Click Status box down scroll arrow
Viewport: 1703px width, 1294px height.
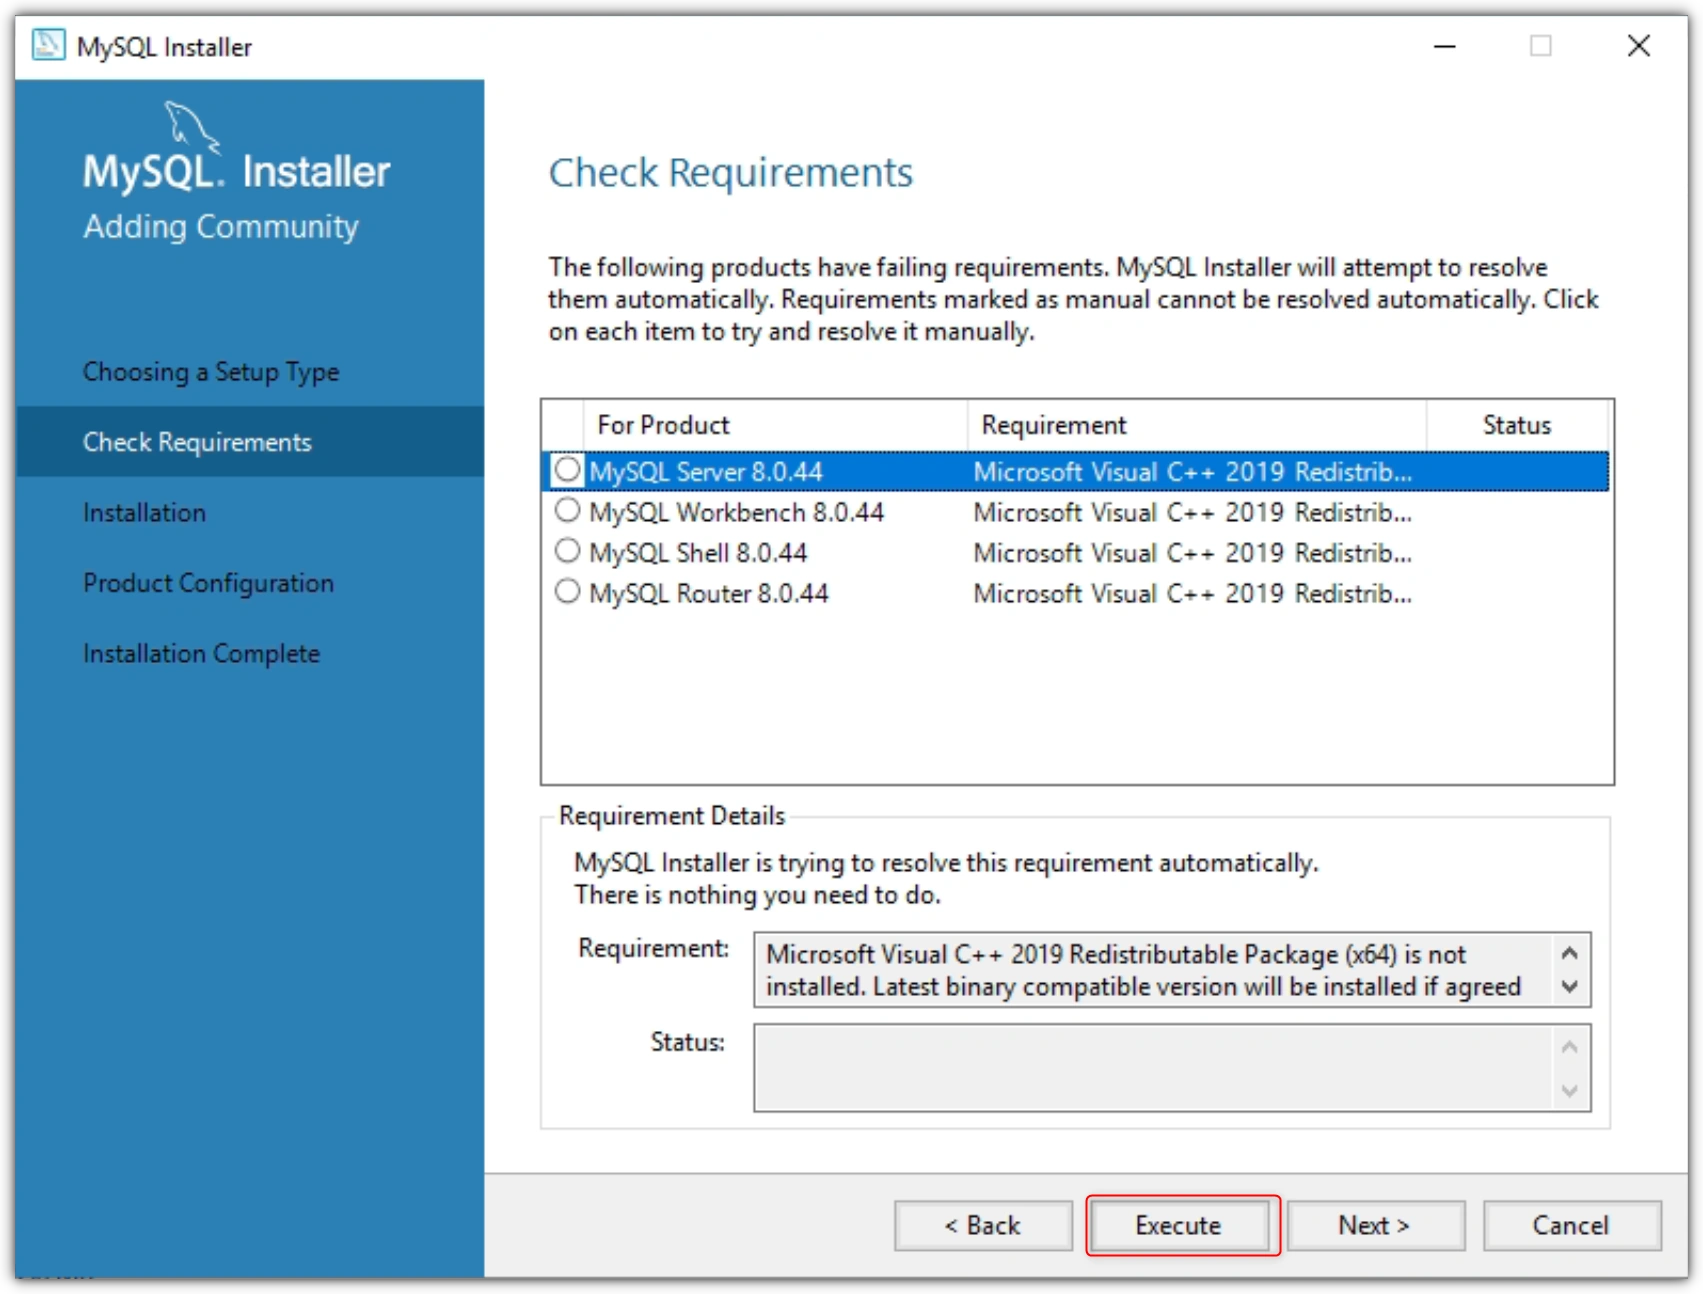[1569, 1090]
